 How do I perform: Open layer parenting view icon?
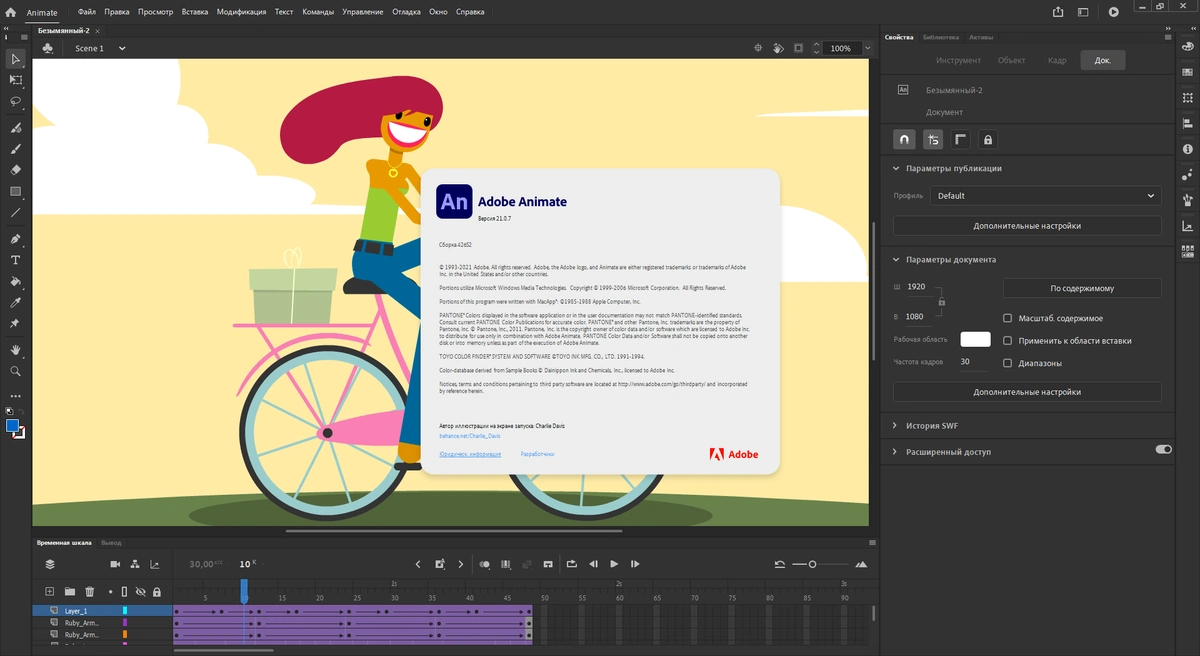pos(135,564)
